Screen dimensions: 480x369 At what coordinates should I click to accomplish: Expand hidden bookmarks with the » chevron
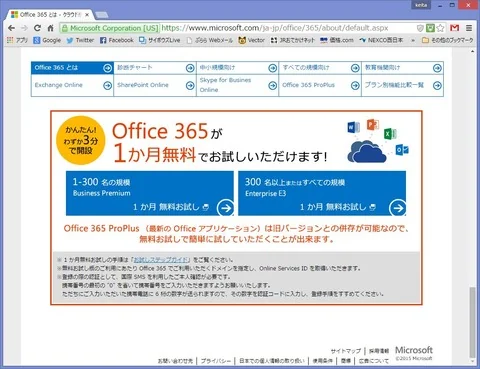click(x=413, y=40)
